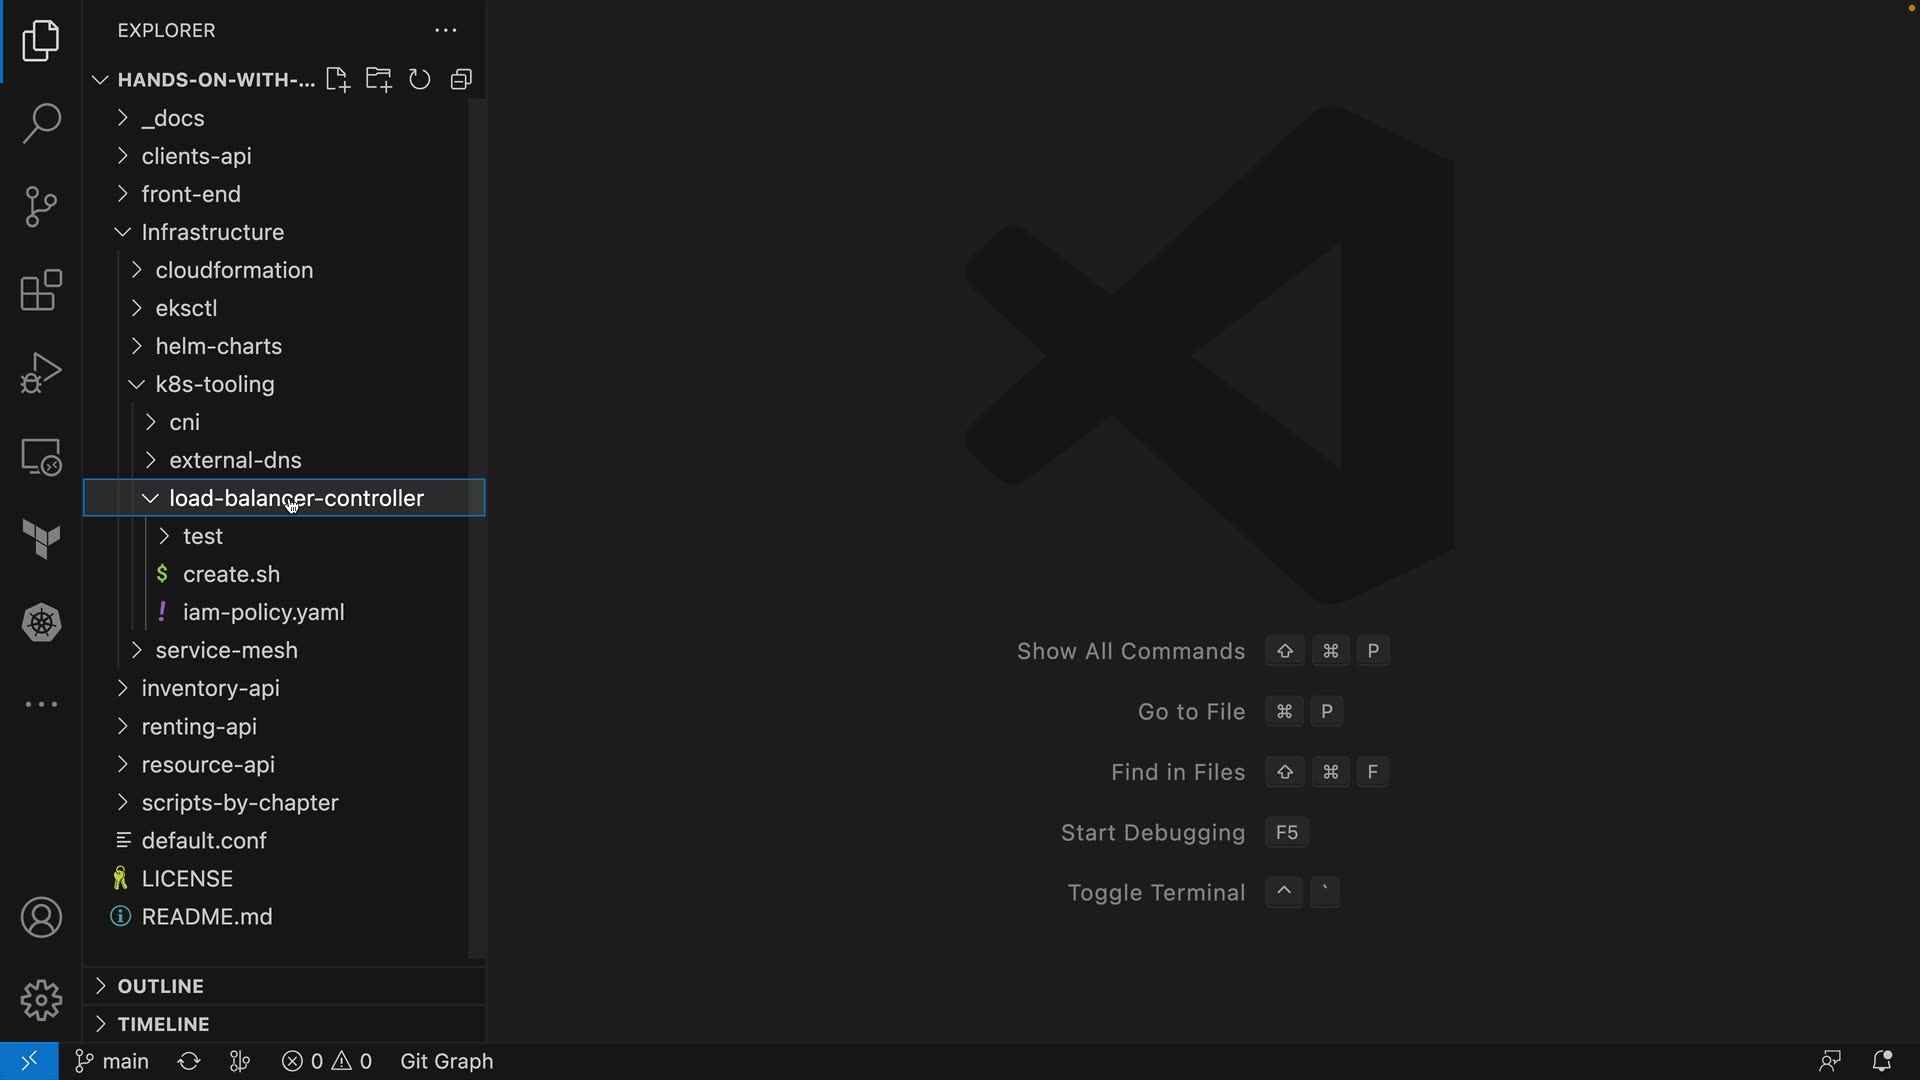Open the Remote Explorer view
The width and height of the screenshot is (1920, 1080).
[x=41, y=457]
